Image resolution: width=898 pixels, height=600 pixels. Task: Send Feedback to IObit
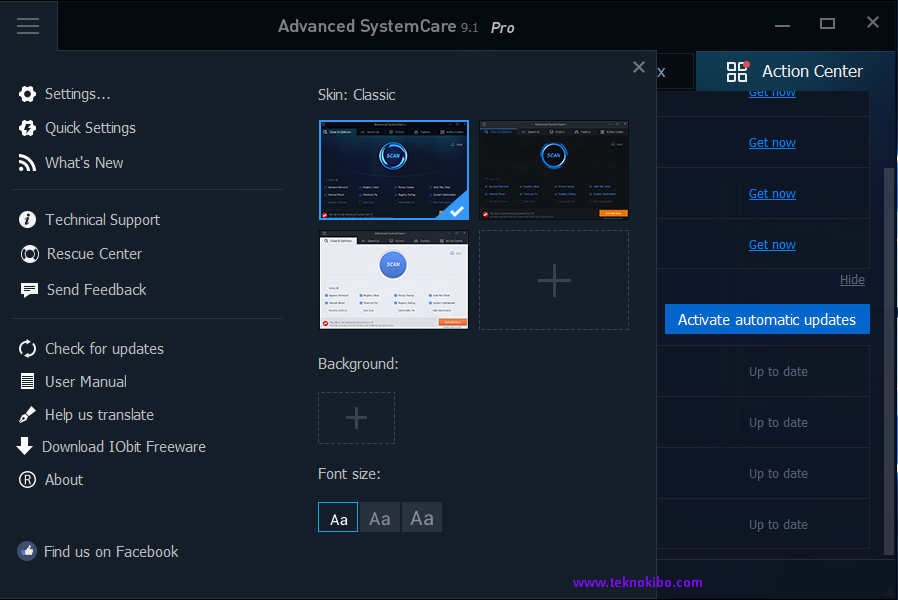96,289
